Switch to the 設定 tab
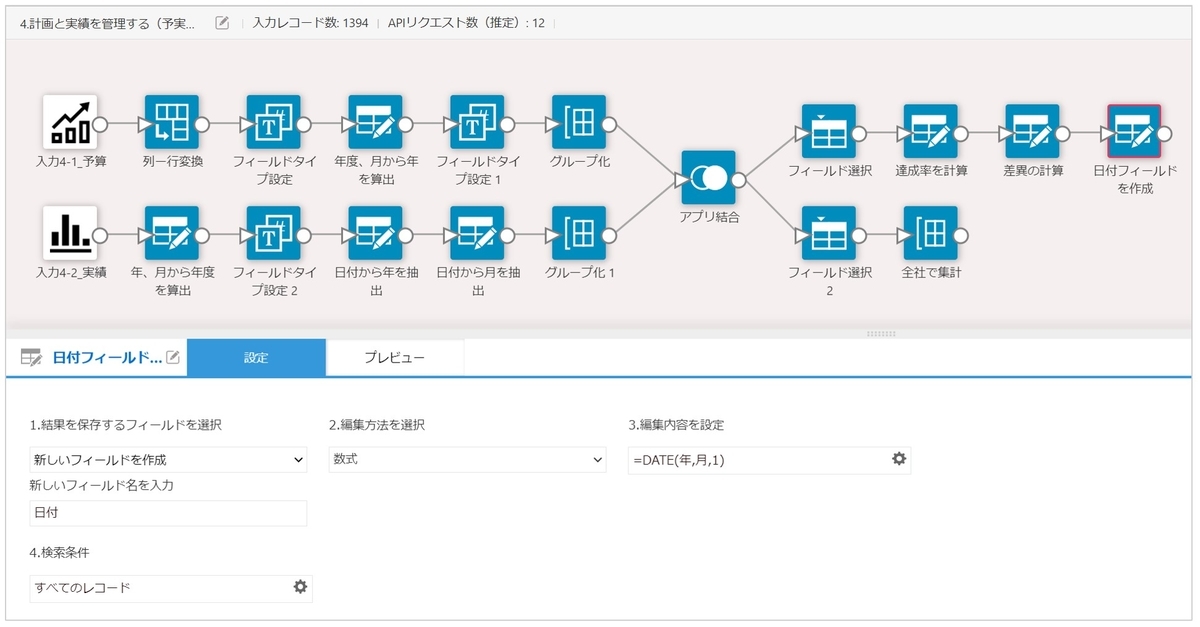The width and height of the screenshot is (1200, 627). [256, 358]
